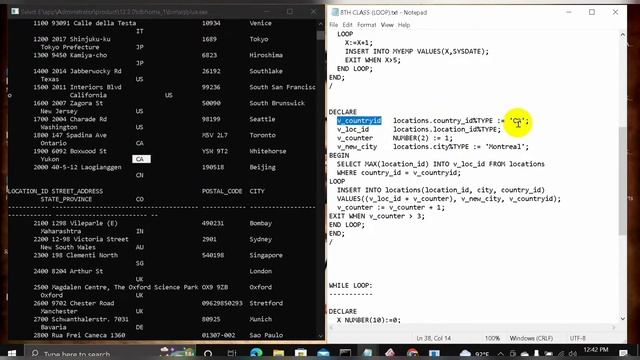Click v_counter NUMBER(2) declaration line
The height and width of the screenshot is (360, 640).
pyautogui.click(x=395, y=138)
